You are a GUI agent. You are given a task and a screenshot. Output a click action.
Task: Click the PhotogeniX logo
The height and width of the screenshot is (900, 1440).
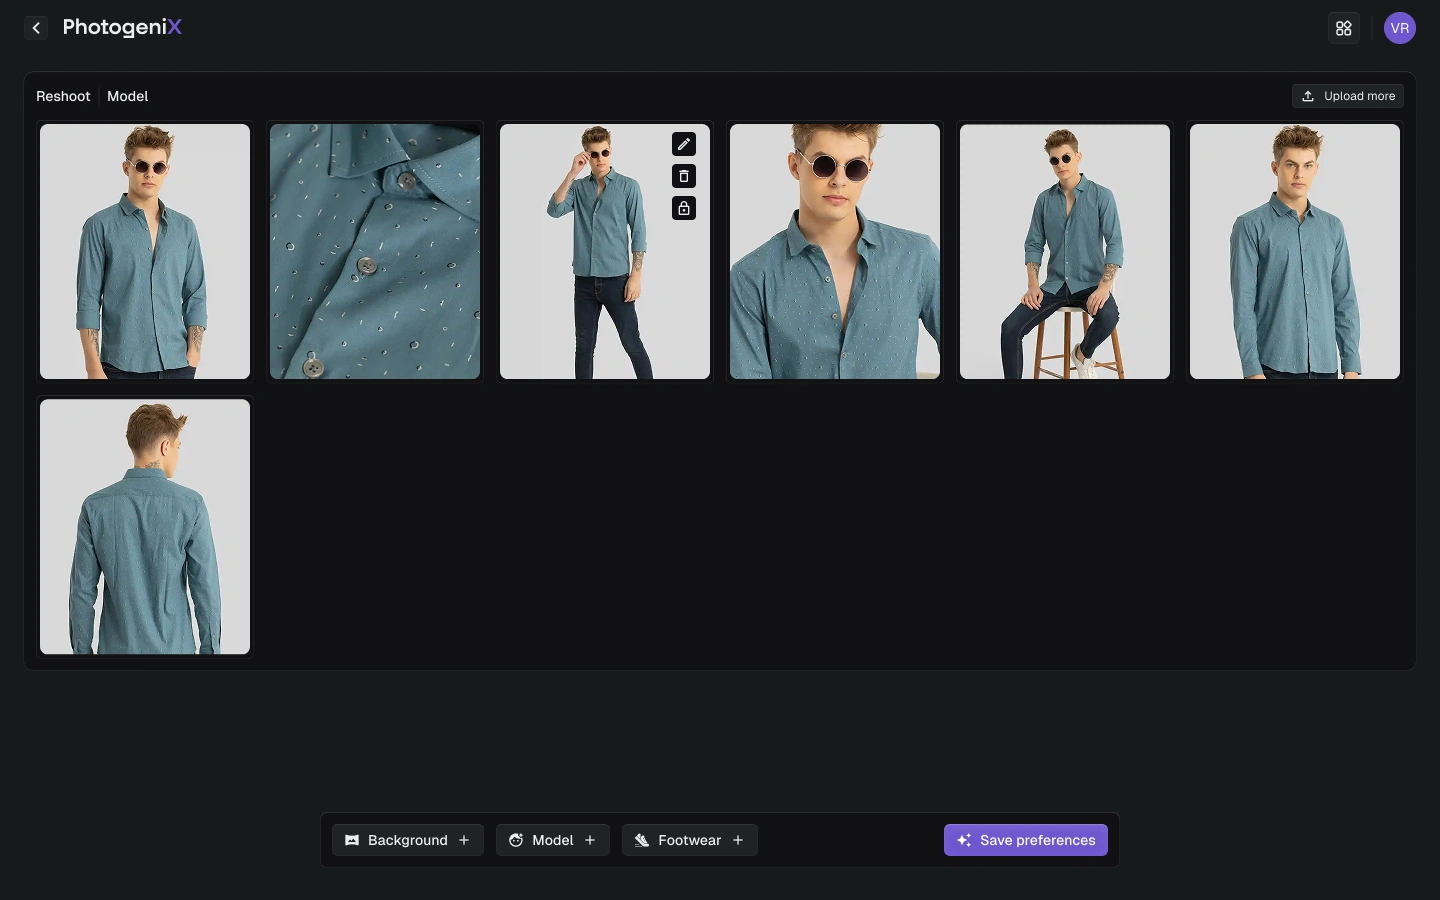[x=122, y=27]
